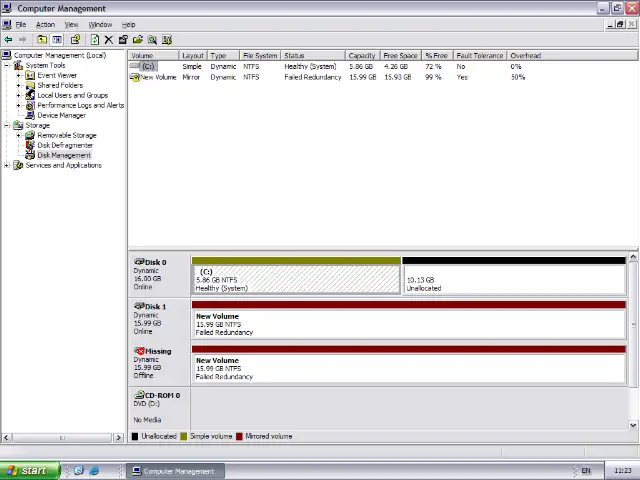Screen dimensions: 640x480
Task: Click the Disk Defragmenter tree icon
Action: pos(30,145)
